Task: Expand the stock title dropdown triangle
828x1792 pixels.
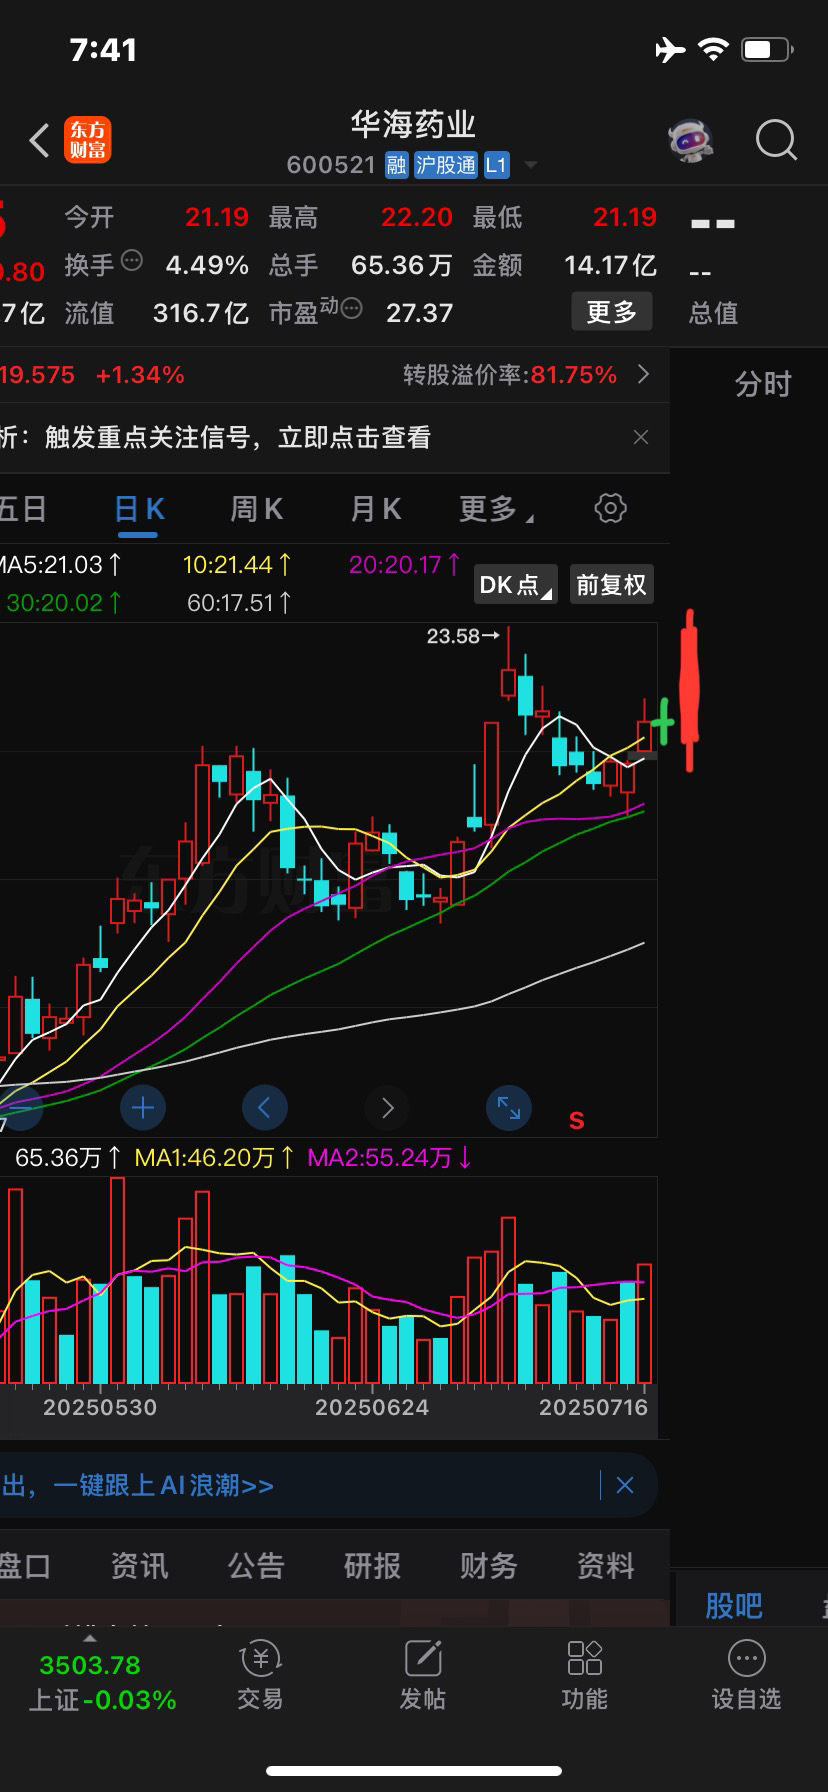Action: pyautogui.click(x=531, y=165)
